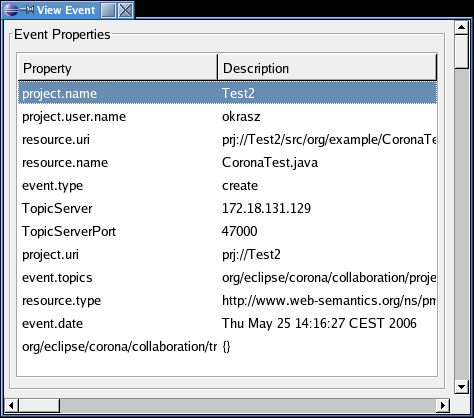Sort by the Description column header
474x418 pixels.
(327, 68)
